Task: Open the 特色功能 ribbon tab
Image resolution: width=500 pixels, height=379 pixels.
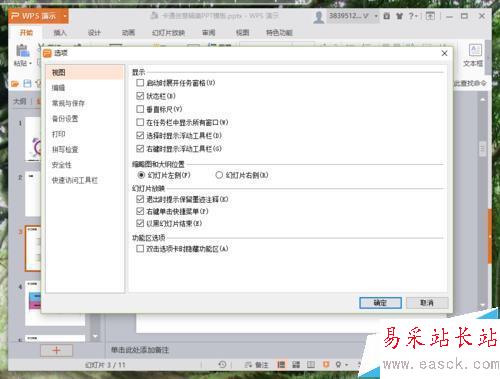Action: tap(279, 33)
